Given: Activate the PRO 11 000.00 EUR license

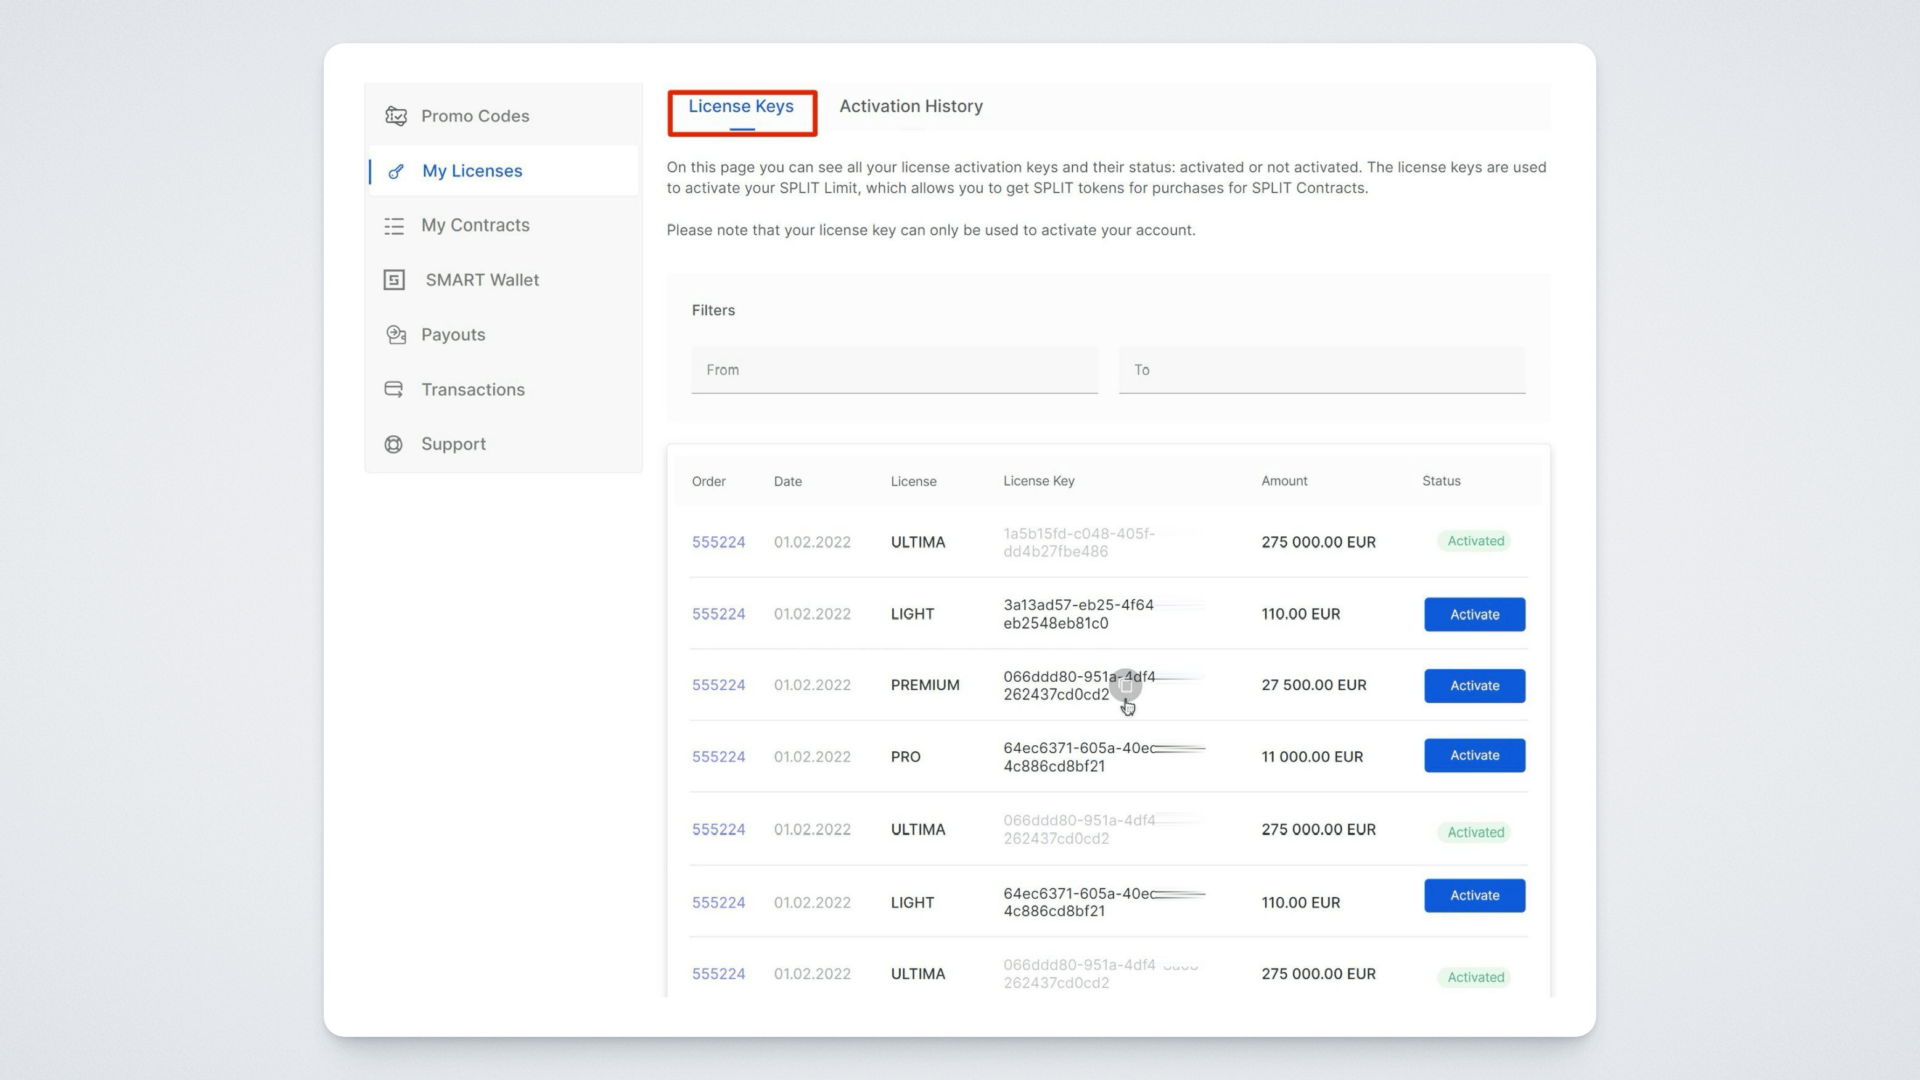Looking at the screenshot, I should (x=1474, y=756).
